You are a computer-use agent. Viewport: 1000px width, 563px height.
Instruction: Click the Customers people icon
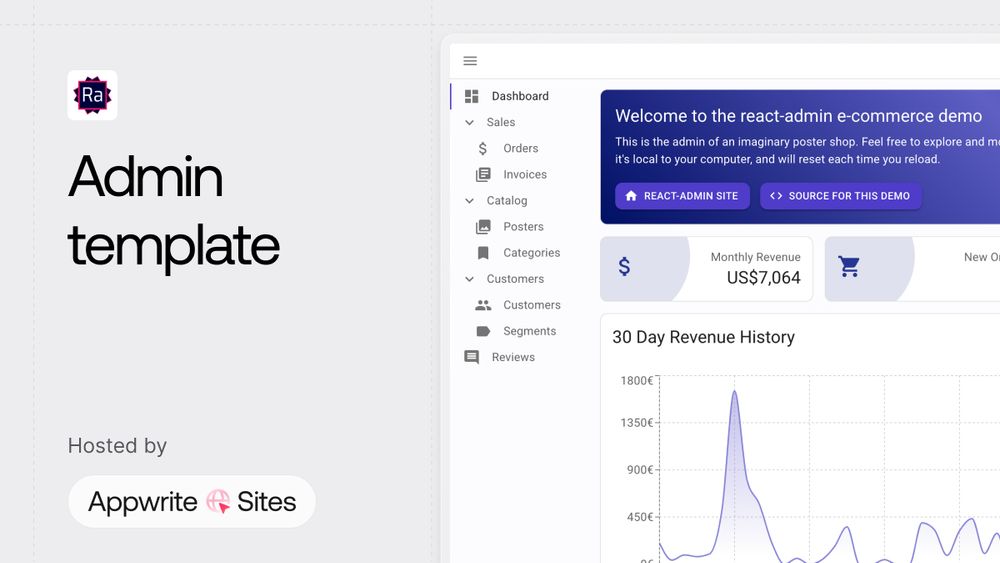click(x=483, y=305)
